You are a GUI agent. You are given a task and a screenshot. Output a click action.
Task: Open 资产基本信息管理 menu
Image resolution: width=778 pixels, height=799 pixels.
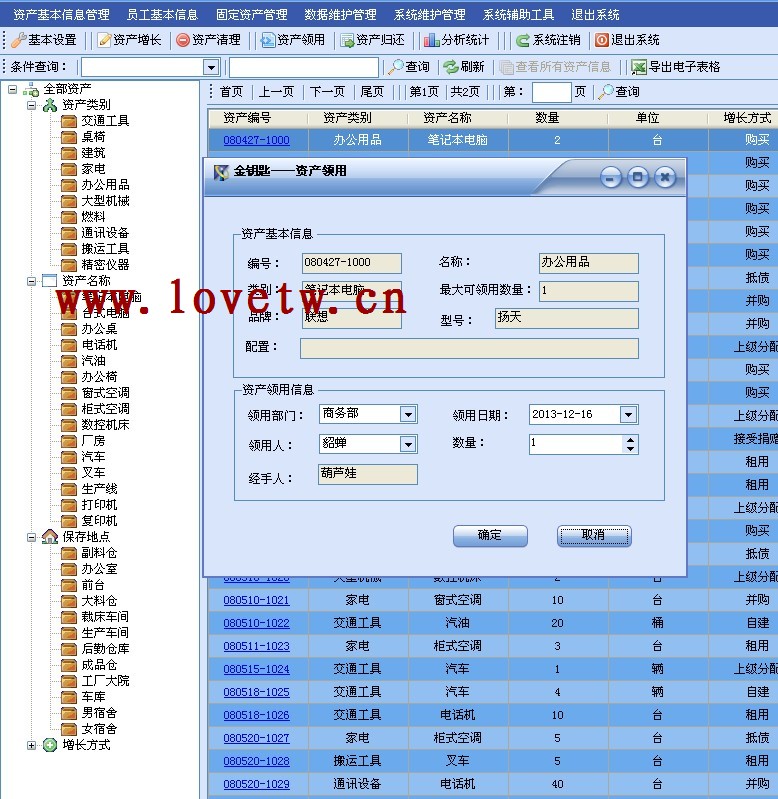(x=62, y=15)
